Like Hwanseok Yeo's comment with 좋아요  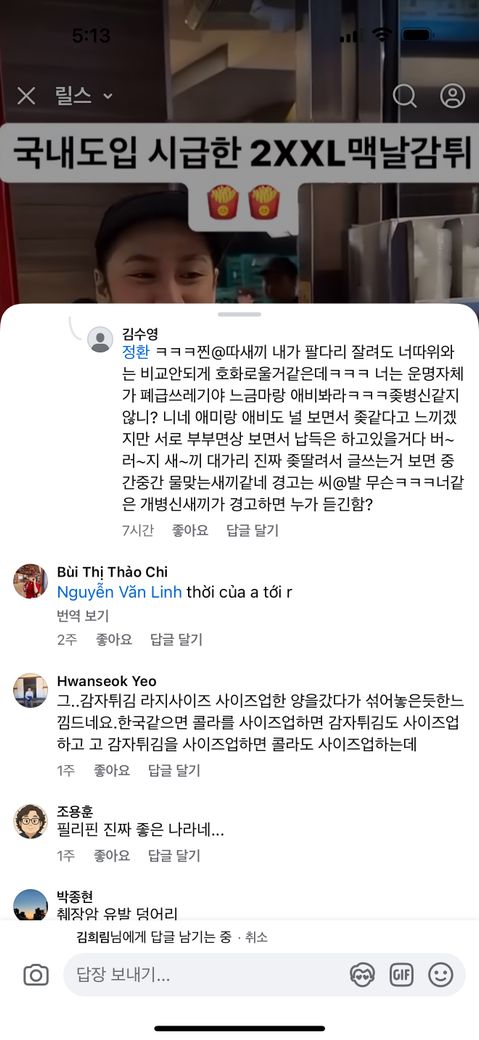pyautogui.click(x=111, y=770)
